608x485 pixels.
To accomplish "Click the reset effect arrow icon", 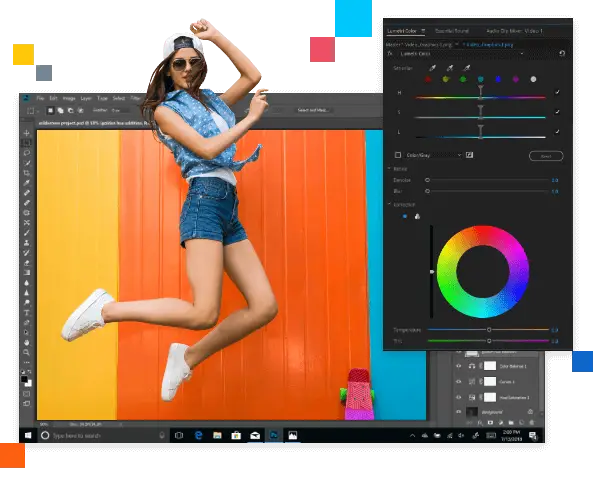I will (x=561, y=53).
